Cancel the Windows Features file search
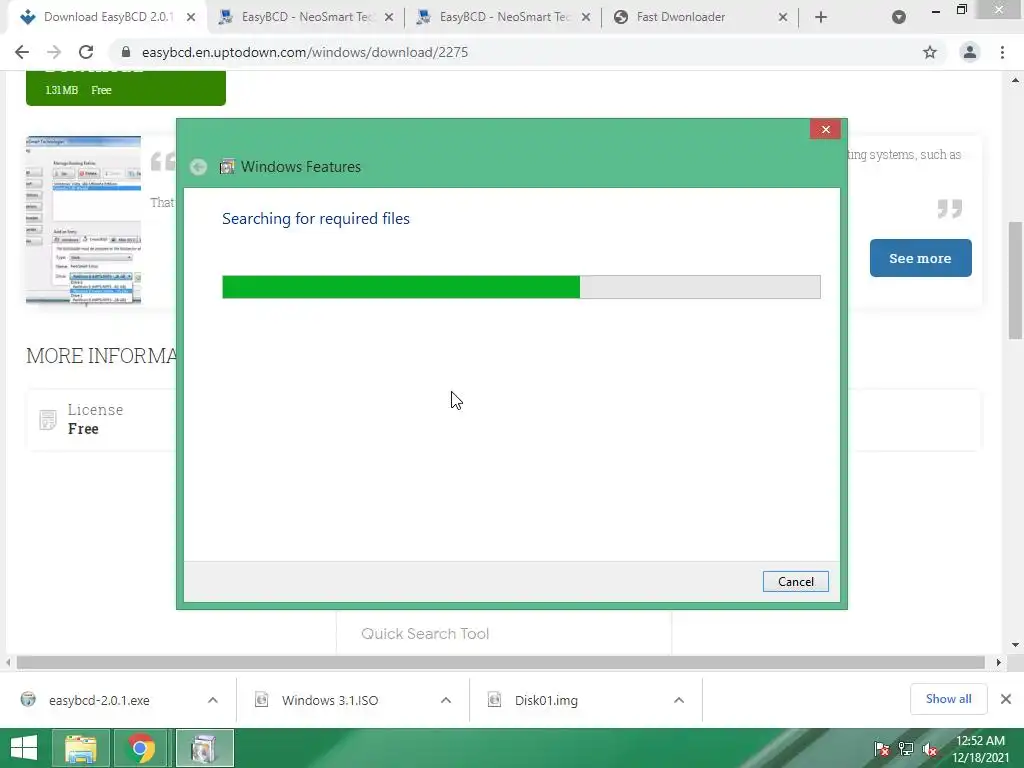Viewport: 1024px width, 768px height. coord(795,582)
